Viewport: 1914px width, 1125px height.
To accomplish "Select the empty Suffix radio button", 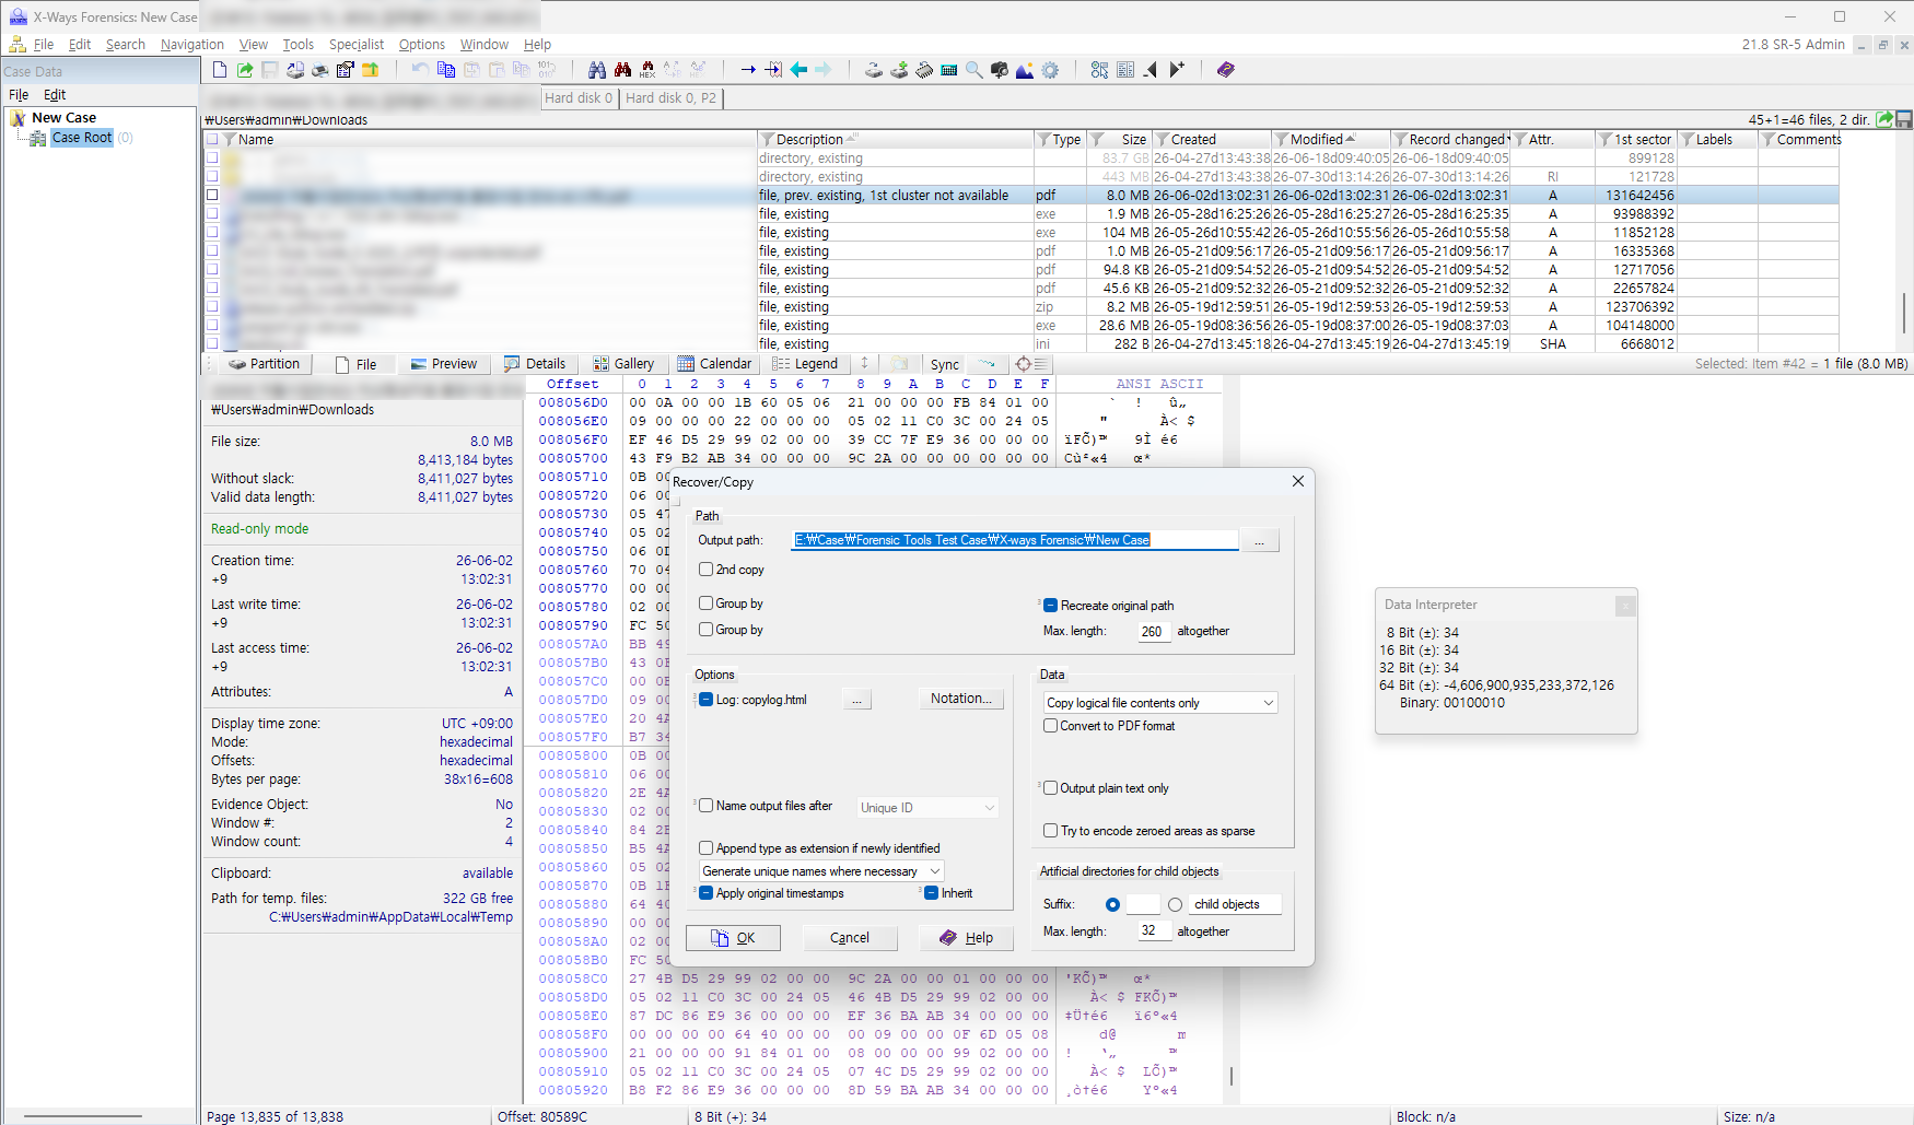I will coord(1112,904).
